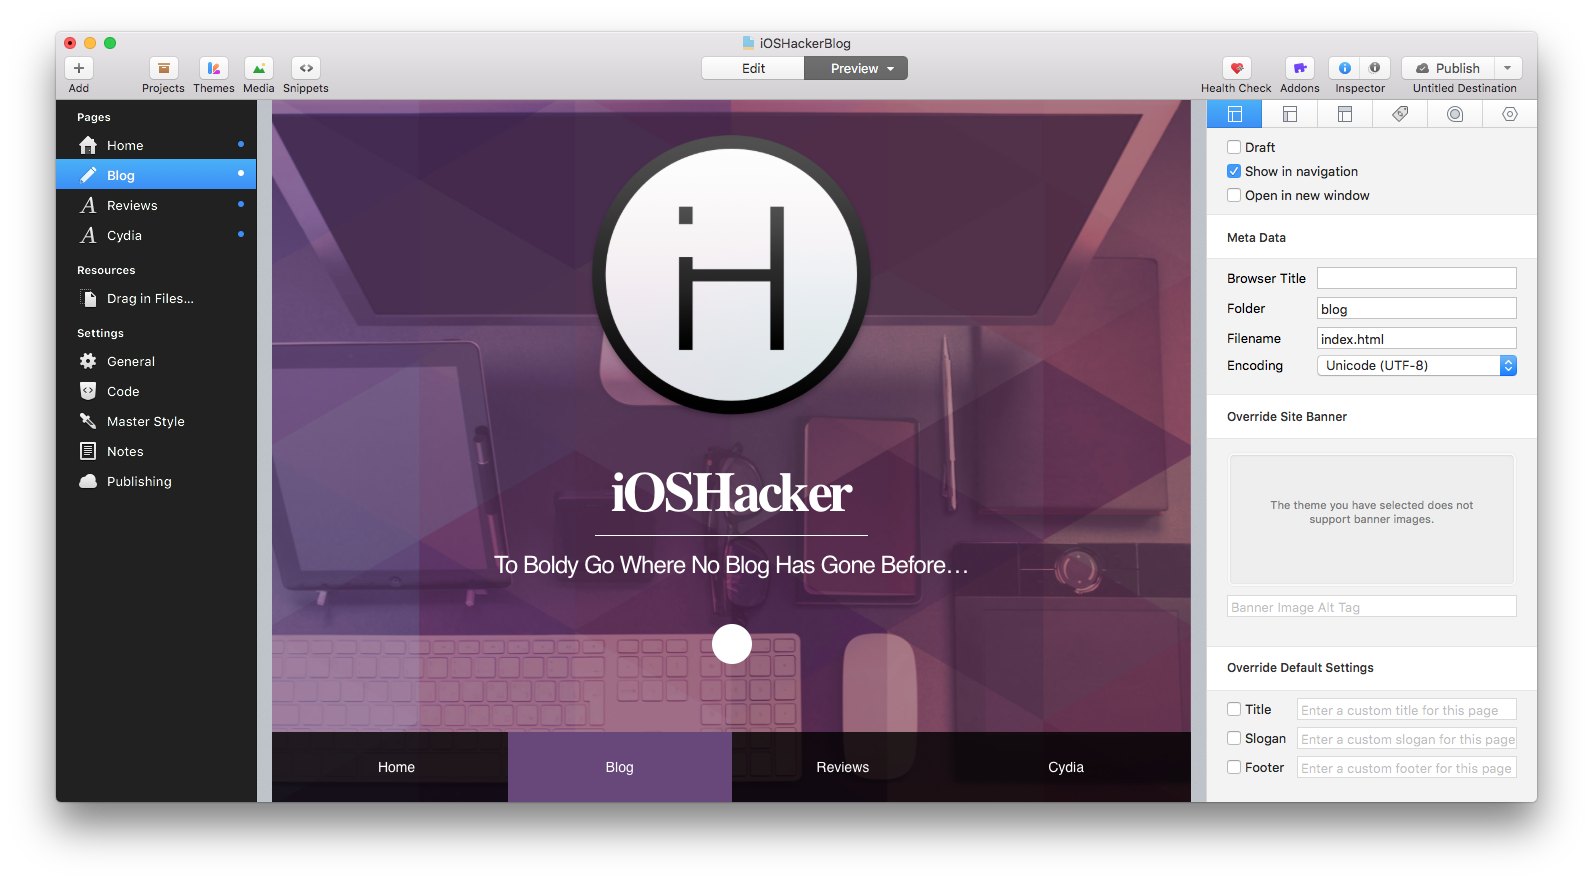This screenshot has width=1593, height=882.
Task: Click Home in preview navigation
Action: [x=396, y=767]
